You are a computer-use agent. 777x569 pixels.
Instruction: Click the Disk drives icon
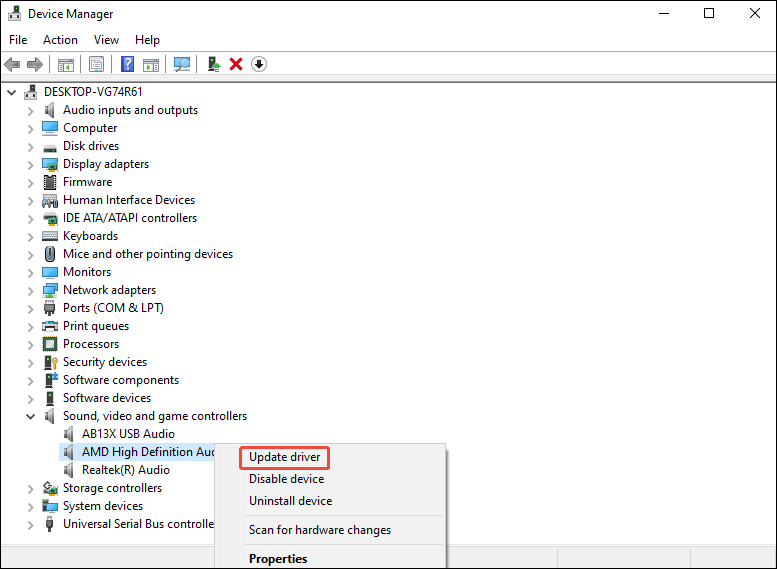(x=50, y=147)
